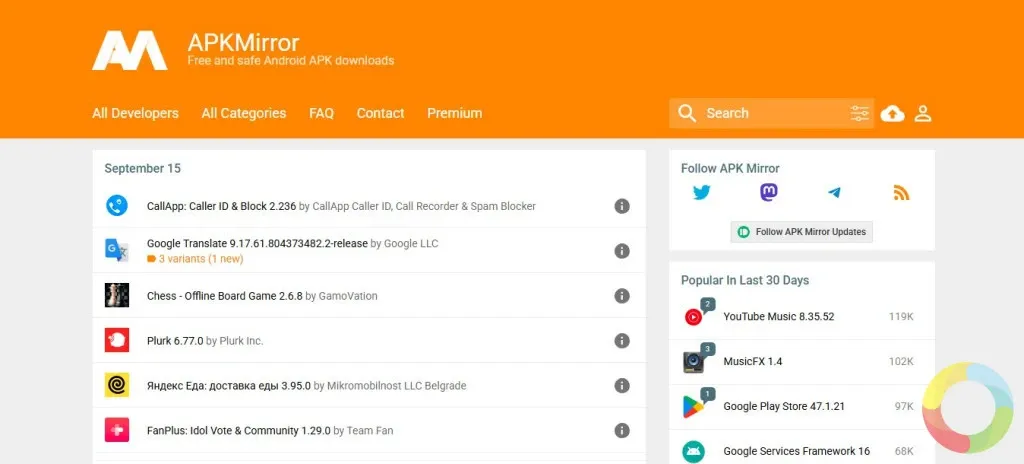Click the Plurk Inc. developer name

pos(242,340)
